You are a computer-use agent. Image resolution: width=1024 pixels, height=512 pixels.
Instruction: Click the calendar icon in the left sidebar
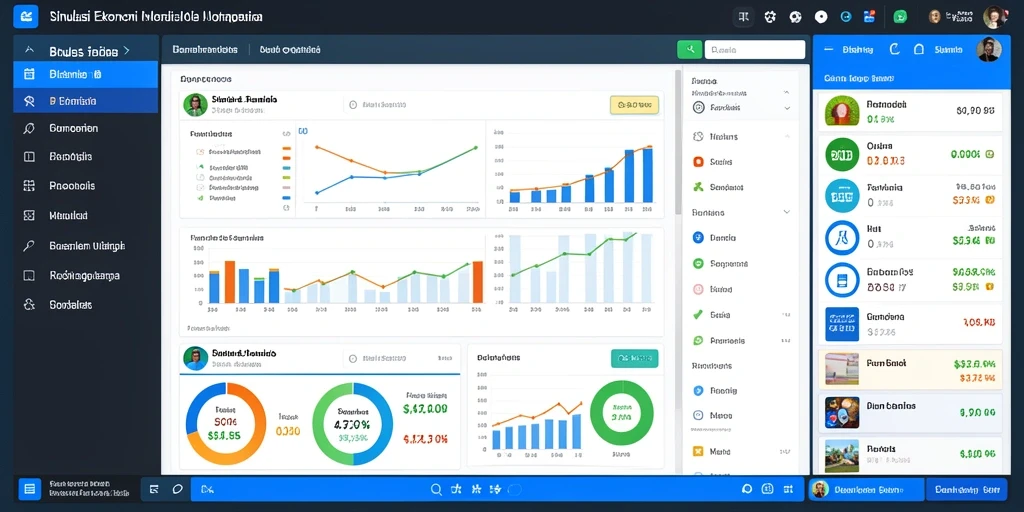(29, 74)
